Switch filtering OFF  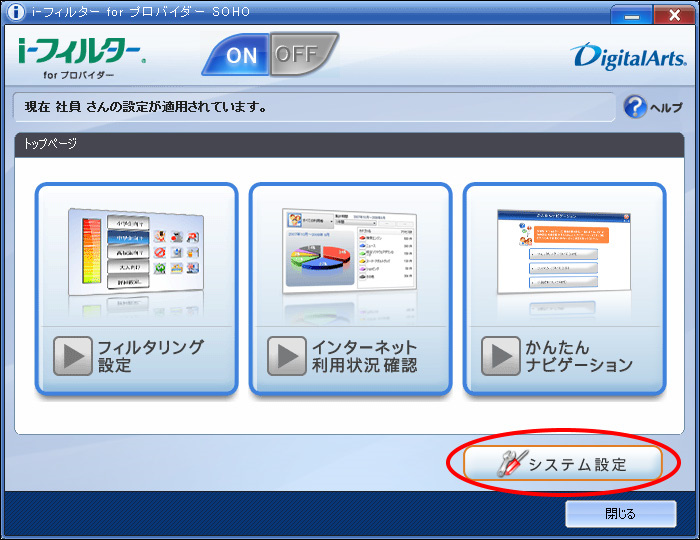(297, 54)
